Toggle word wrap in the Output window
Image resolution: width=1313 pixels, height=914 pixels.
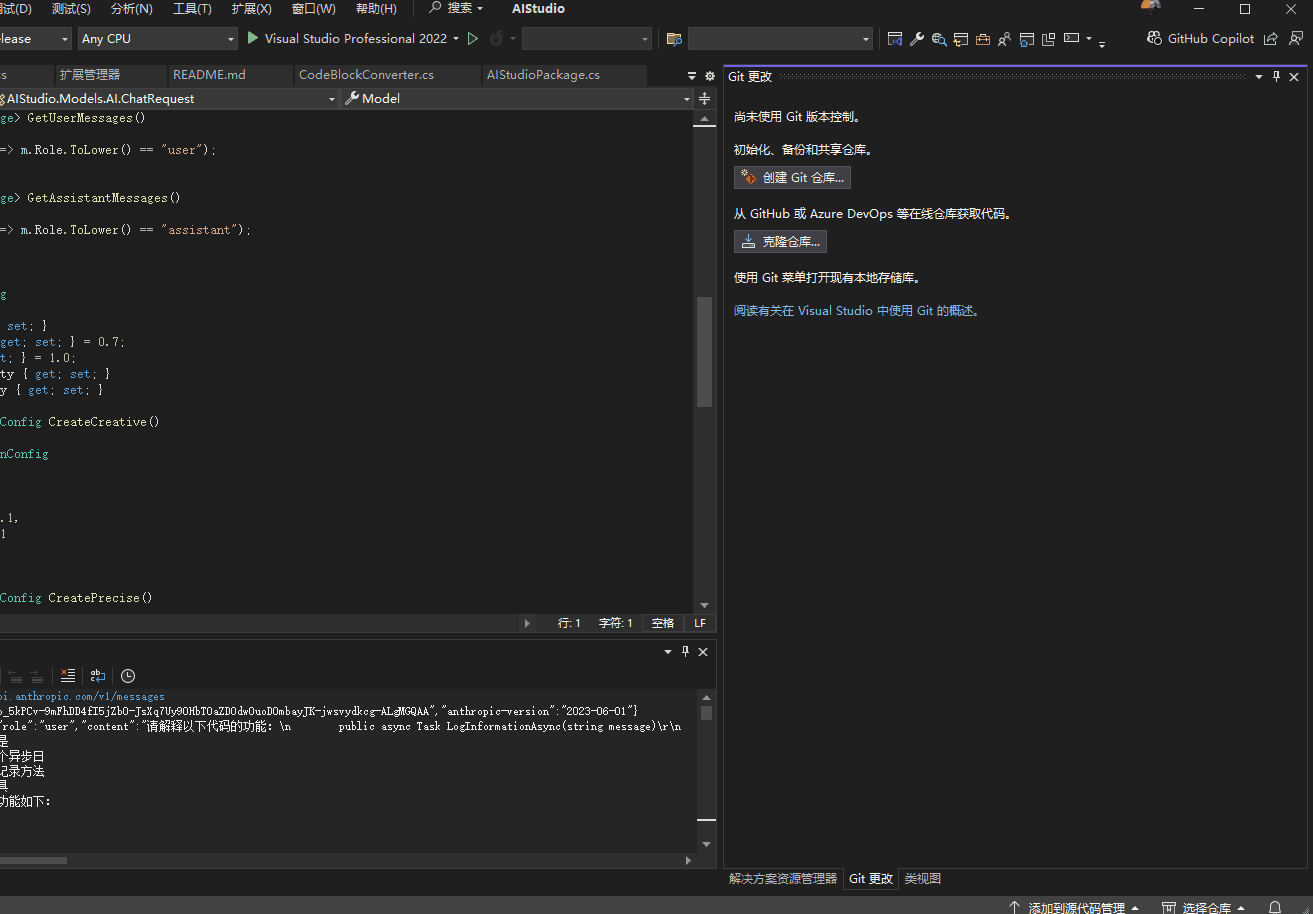click(97, 675)
